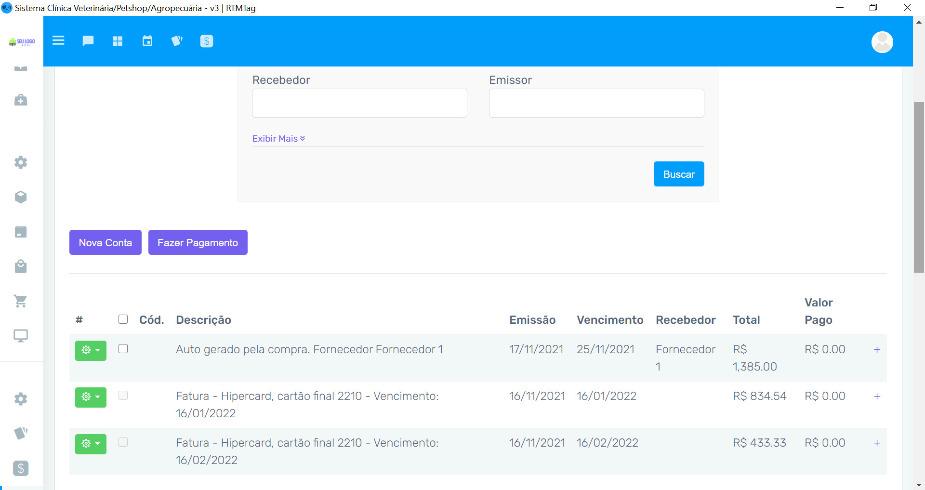This screenshot has width=925, height=490.
Task: Toggle the hamburger menu in top bar
Action: pos(58,41)
